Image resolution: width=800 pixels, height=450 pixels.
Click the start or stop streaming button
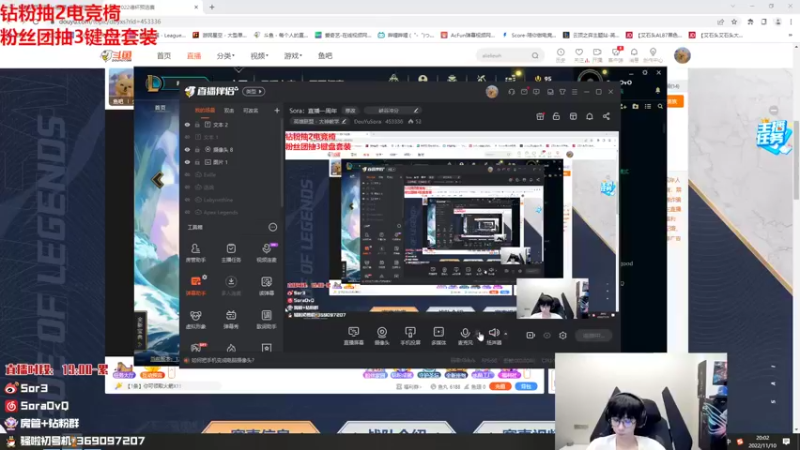click(594, 335)
